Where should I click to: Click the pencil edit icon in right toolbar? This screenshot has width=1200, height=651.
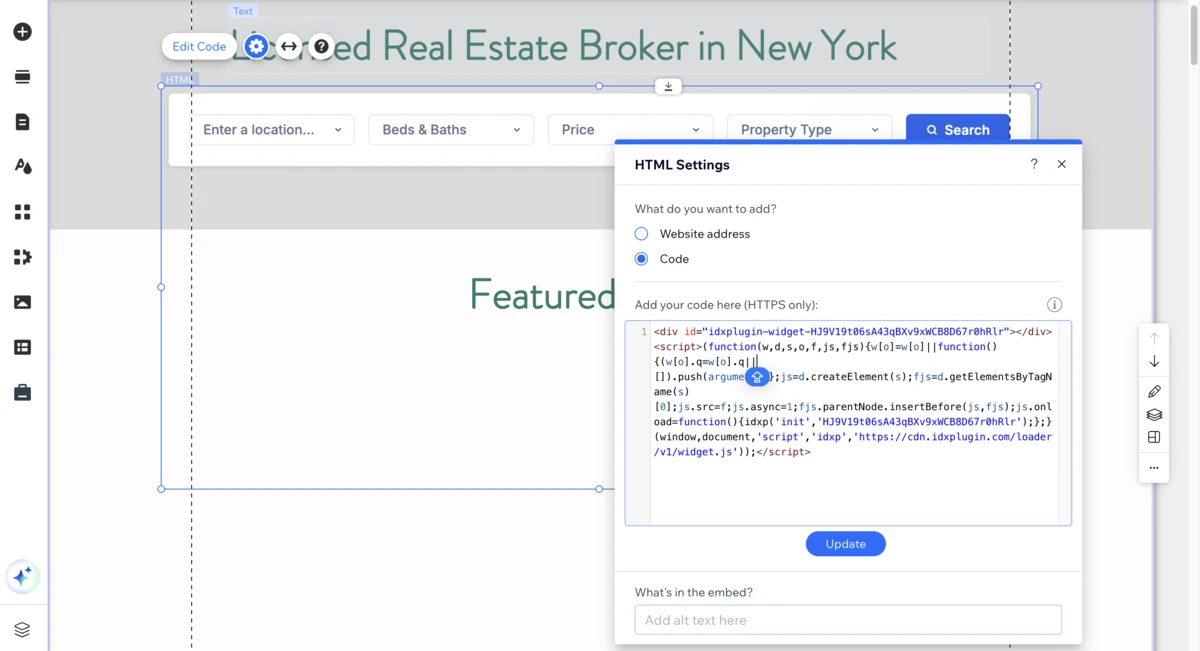(1154, 391)
